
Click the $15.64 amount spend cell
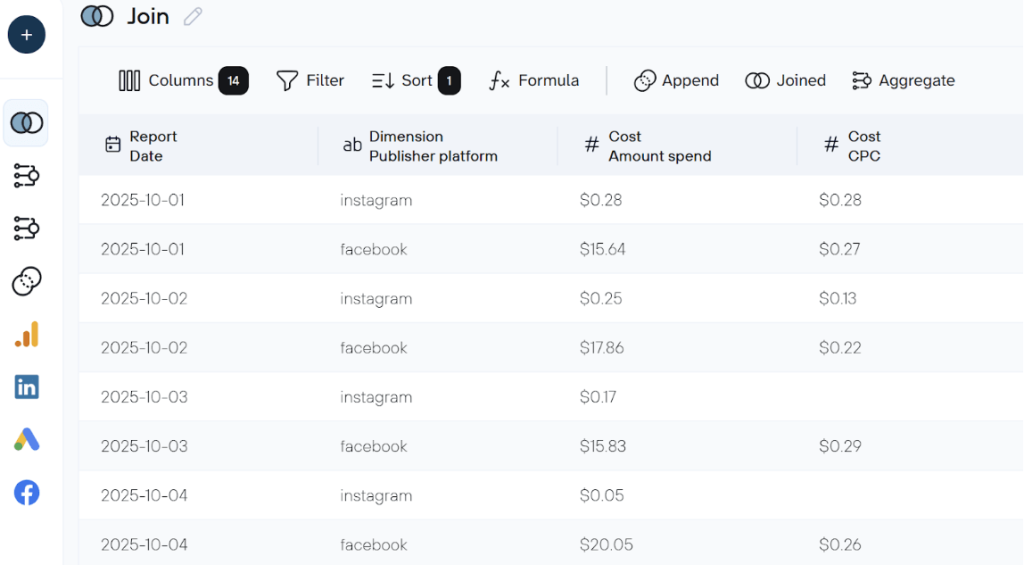[x=602, y=250]
